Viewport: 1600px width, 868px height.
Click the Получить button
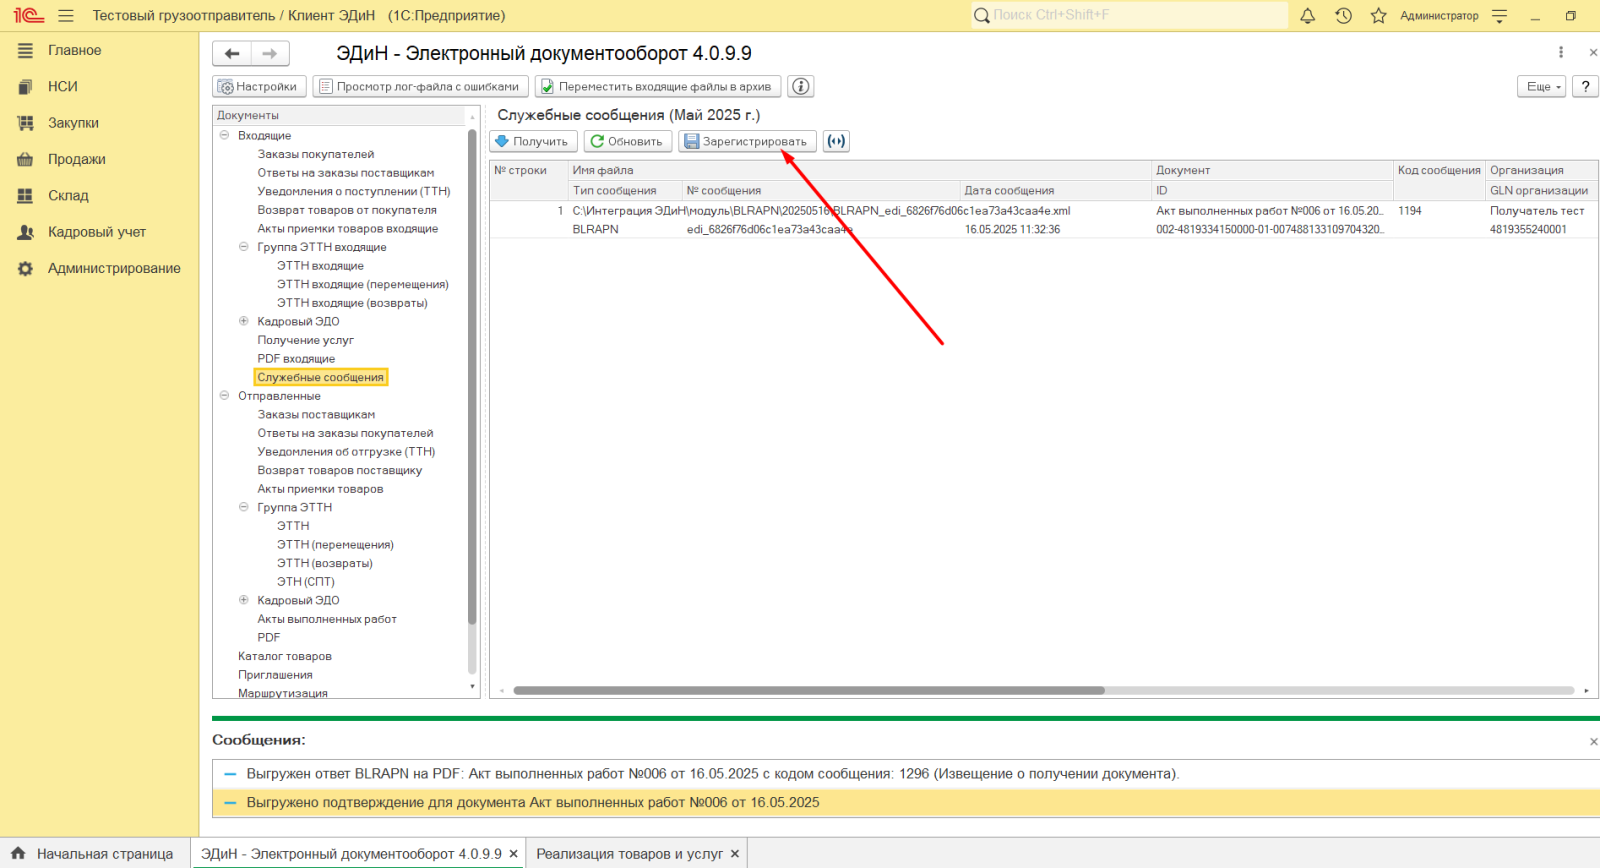click(x=533, y=141)
